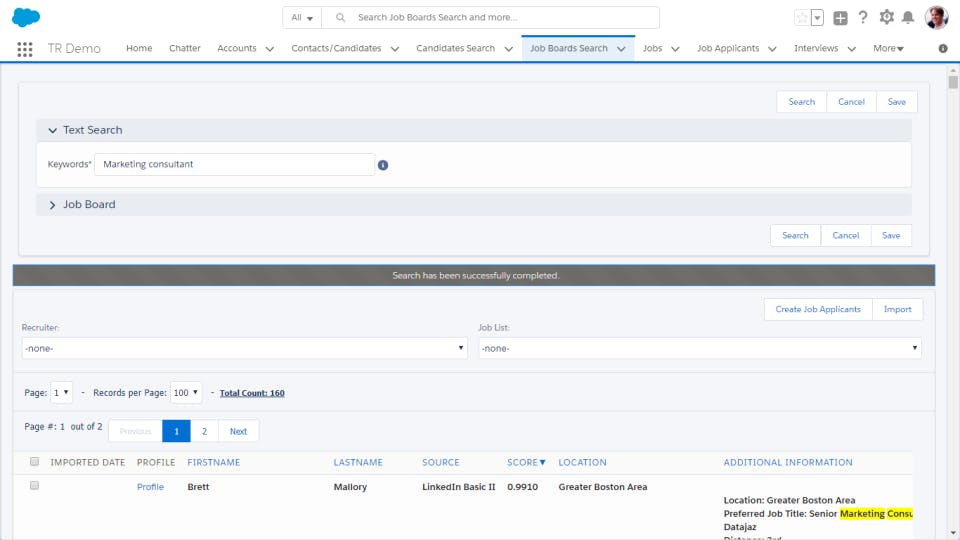Sort by SCORE column header
This screenshot has width=960, height=540.
point(526,462)
